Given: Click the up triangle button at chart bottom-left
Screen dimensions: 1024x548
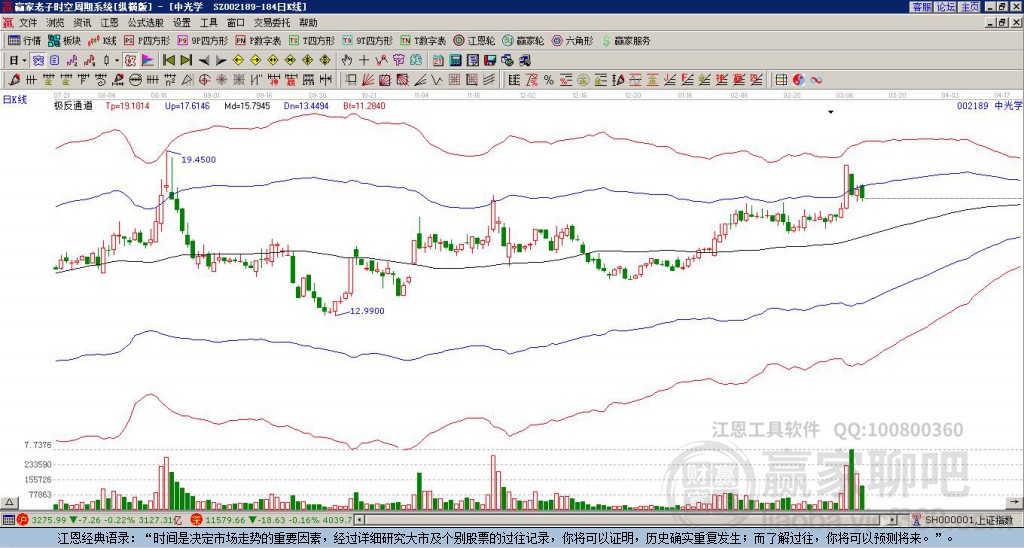Looking at the screenshot, I should (x=9, y=502).
